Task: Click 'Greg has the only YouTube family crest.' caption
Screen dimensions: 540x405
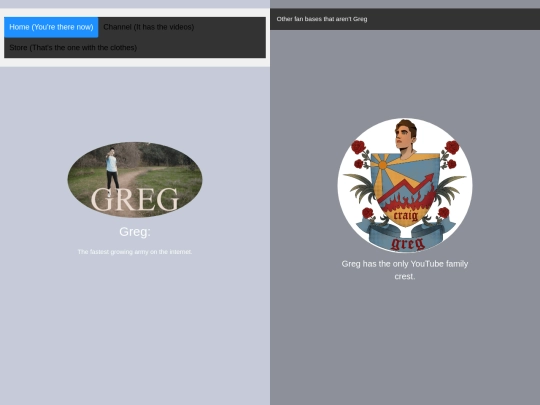Action: (405, 270)
